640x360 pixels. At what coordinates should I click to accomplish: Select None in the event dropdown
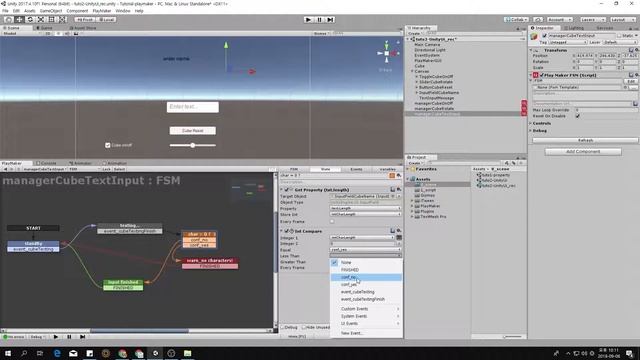(x=366, y=262)
